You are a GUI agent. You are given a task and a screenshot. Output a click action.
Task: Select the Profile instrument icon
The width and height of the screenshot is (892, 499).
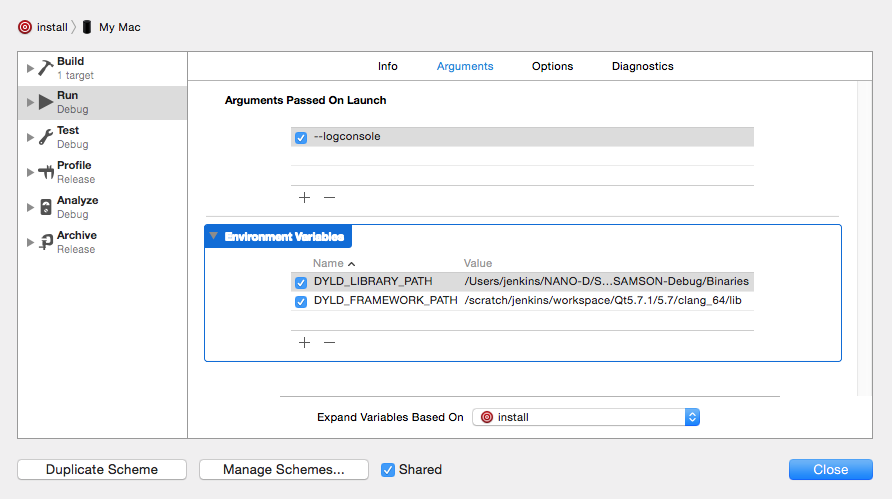coord(46,172)
